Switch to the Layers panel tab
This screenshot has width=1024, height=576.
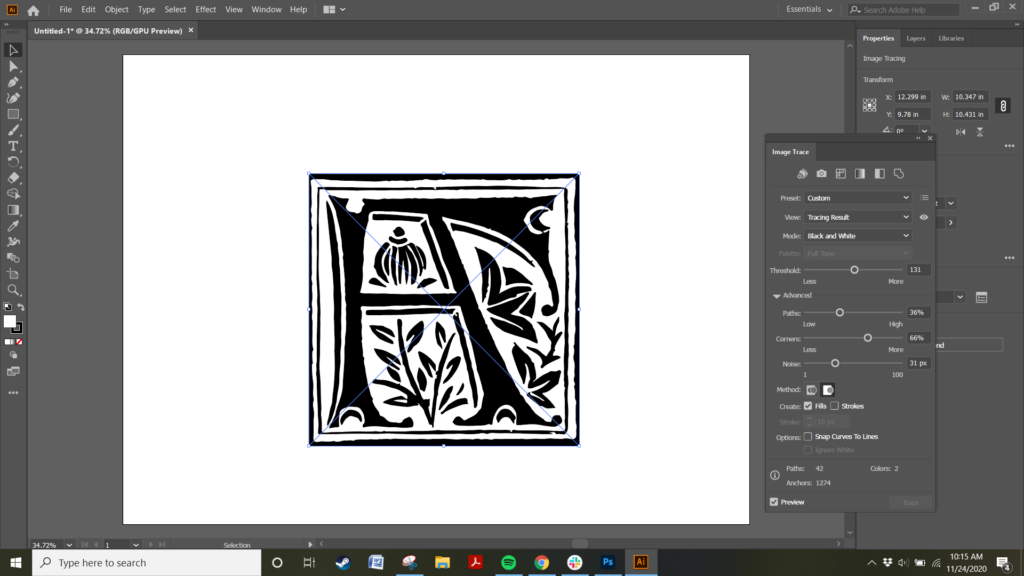tap(916, 38)
